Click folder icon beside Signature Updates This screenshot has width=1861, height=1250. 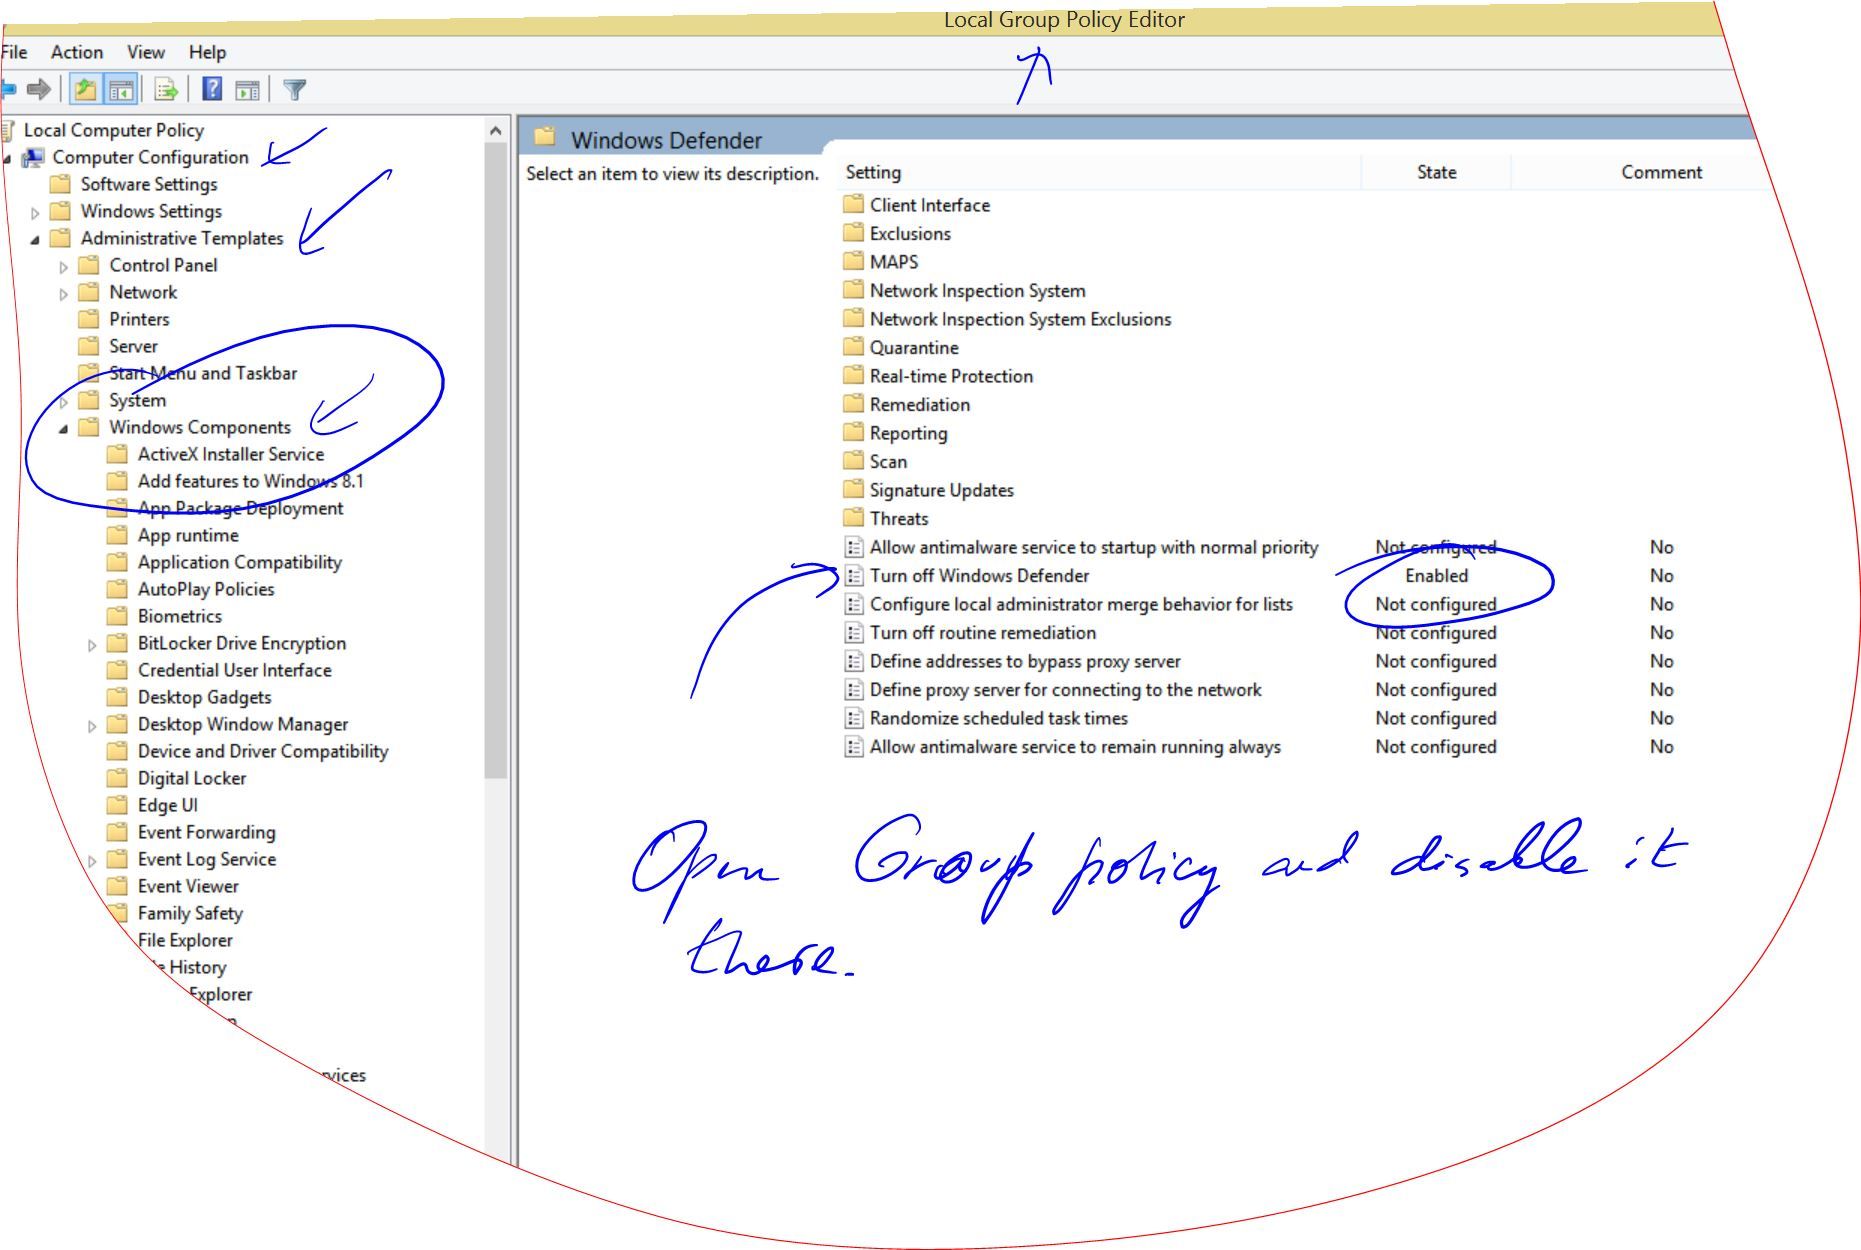click(x=853, y=489)
